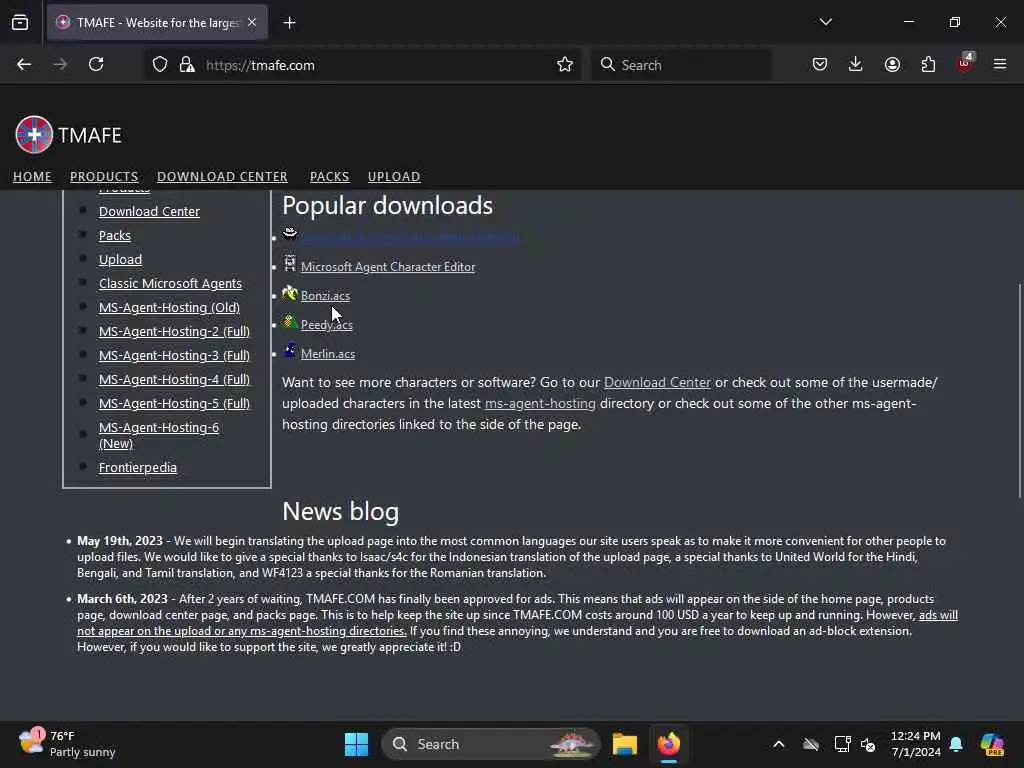
Task: Close the TMAFE browser tab
Action: (x=252, y=23)
